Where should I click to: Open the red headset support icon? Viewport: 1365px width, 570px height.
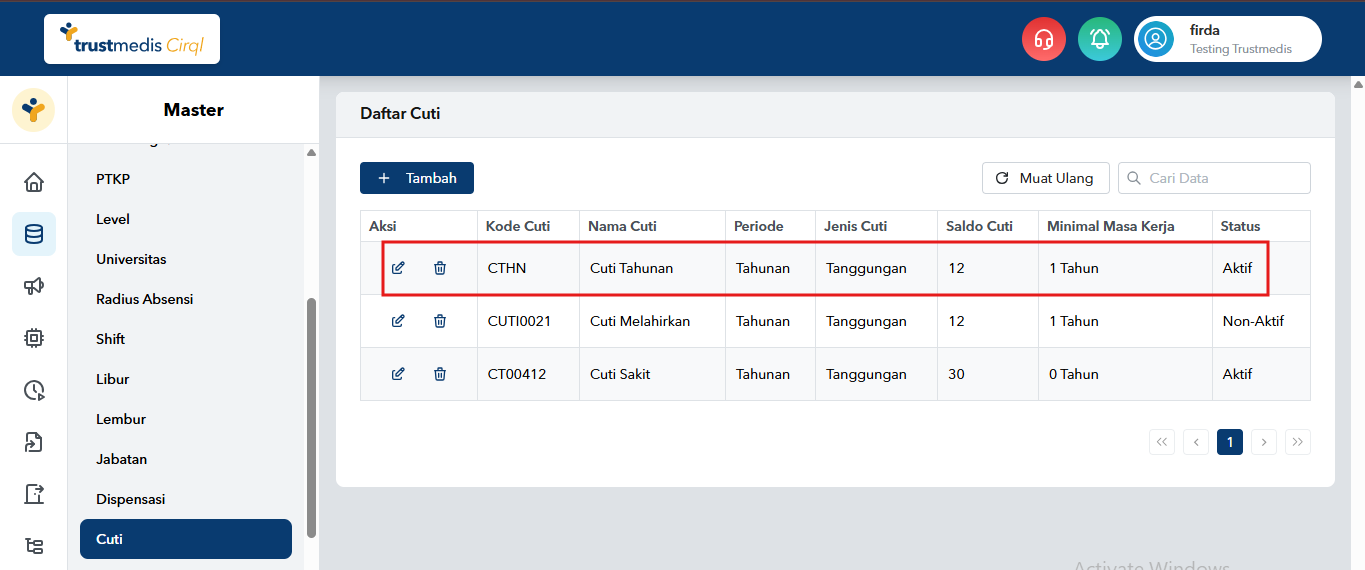pos(1044,39)
